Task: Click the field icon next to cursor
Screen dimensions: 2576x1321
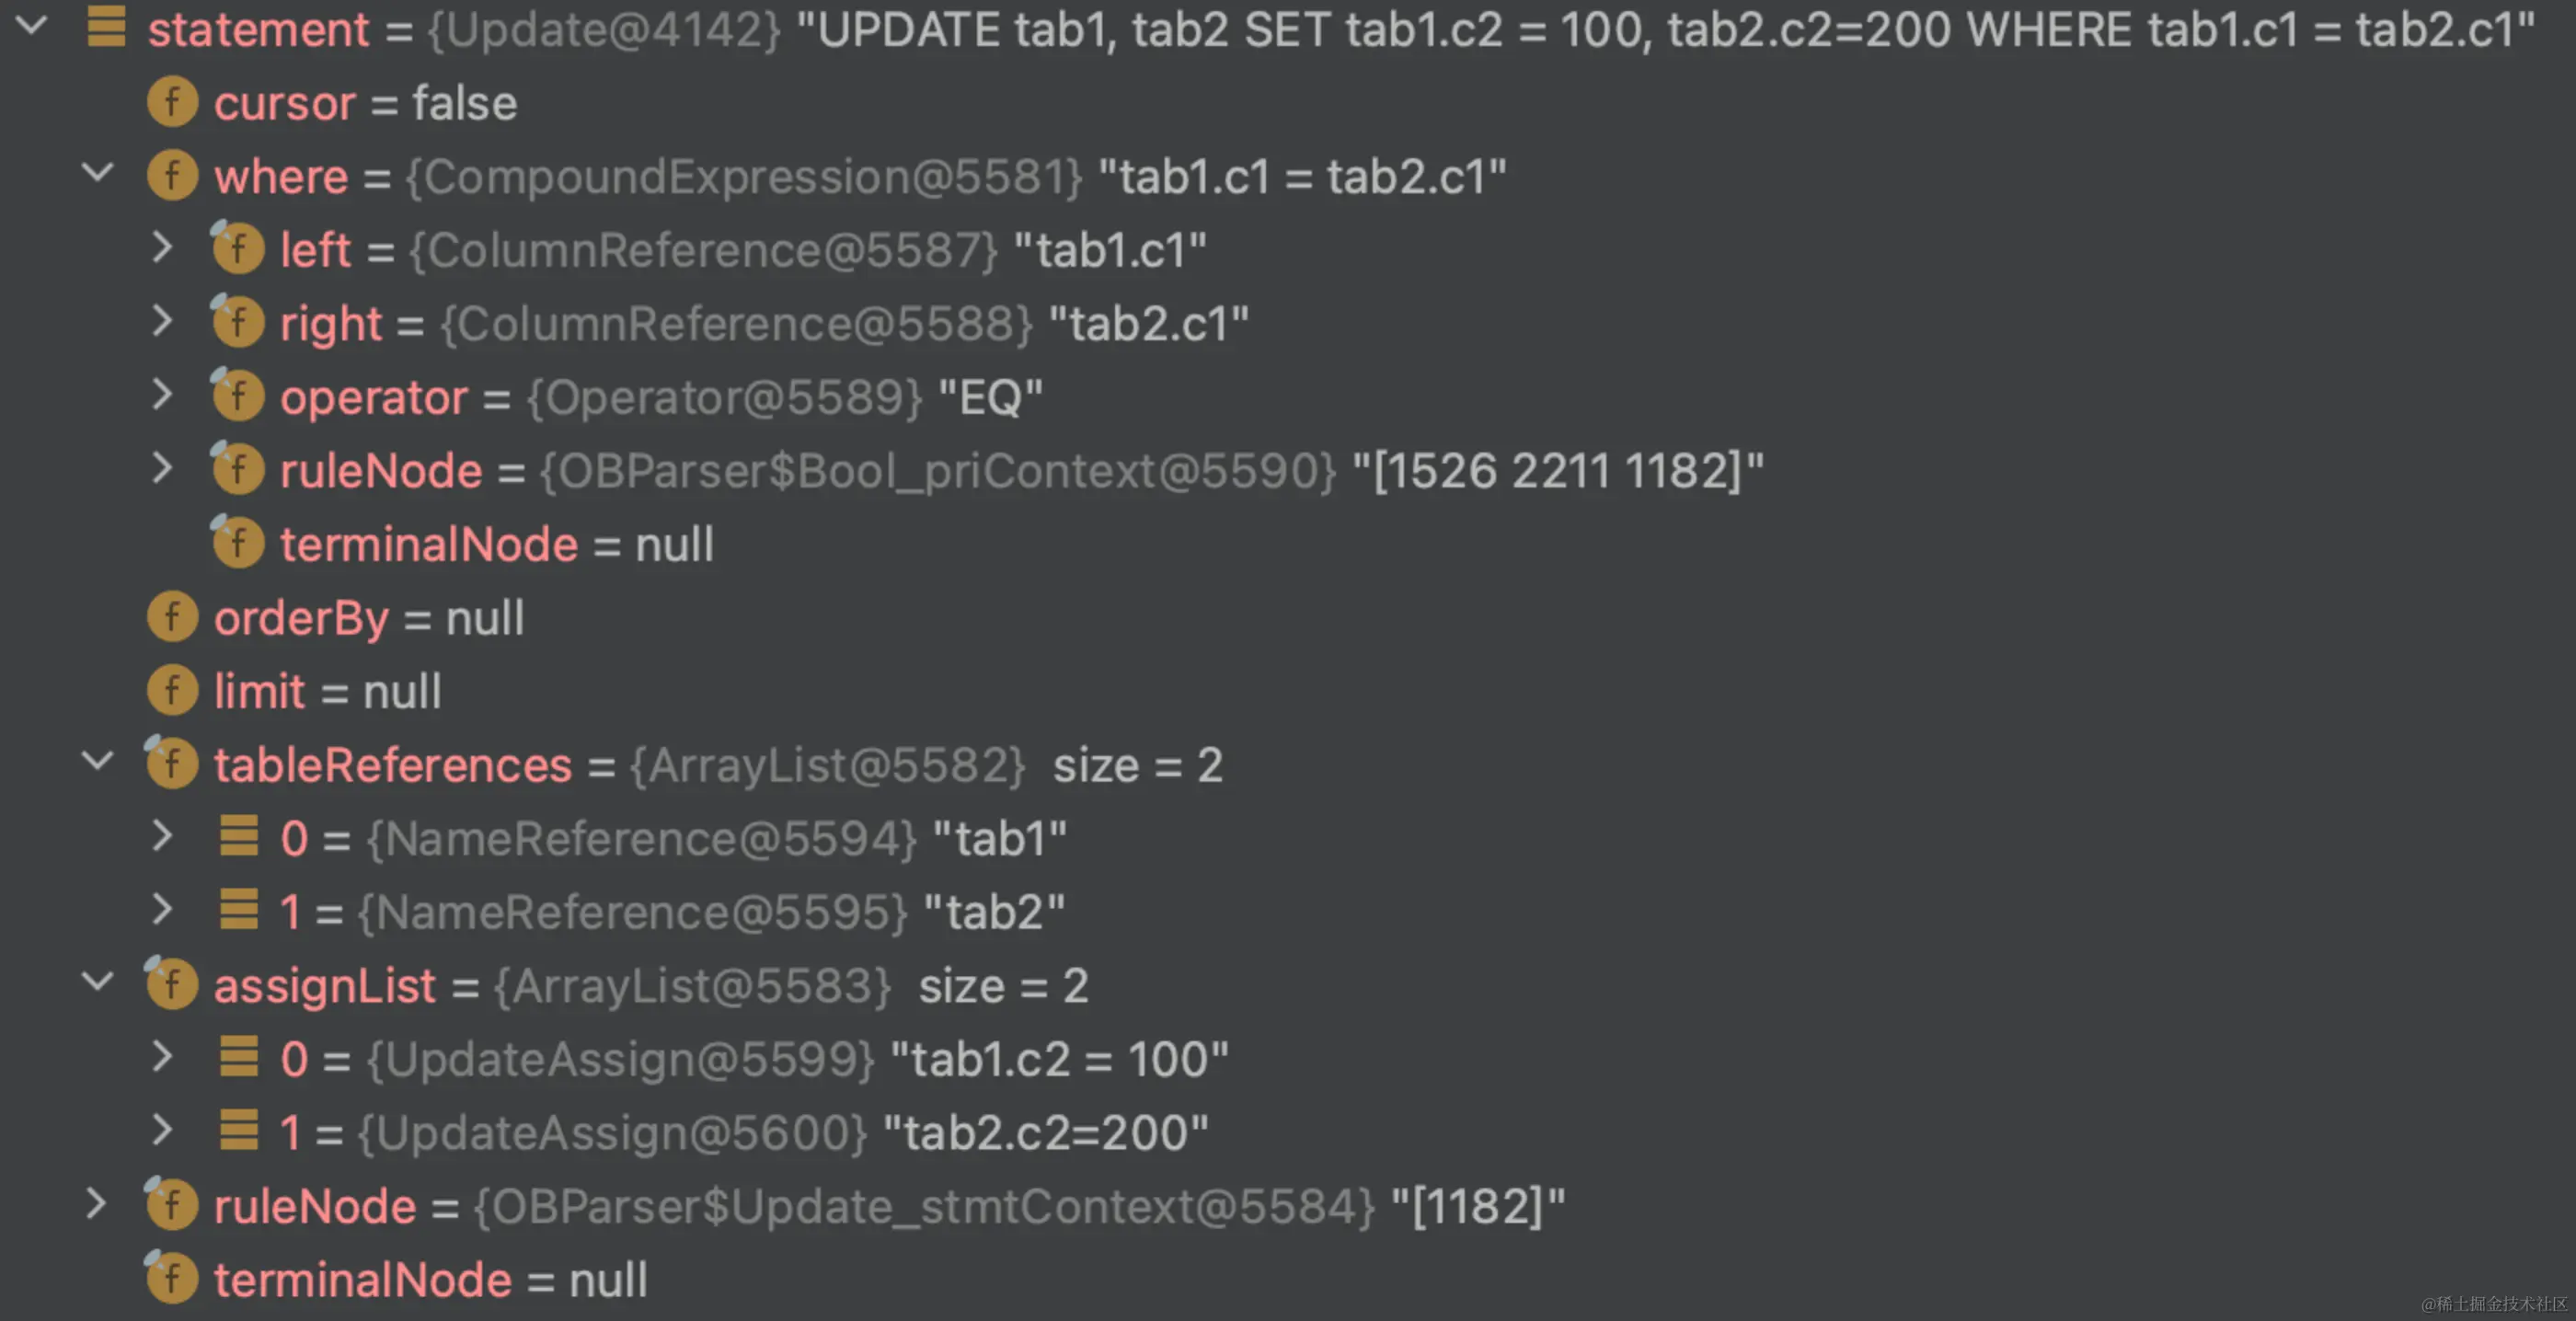Action: 172,103
